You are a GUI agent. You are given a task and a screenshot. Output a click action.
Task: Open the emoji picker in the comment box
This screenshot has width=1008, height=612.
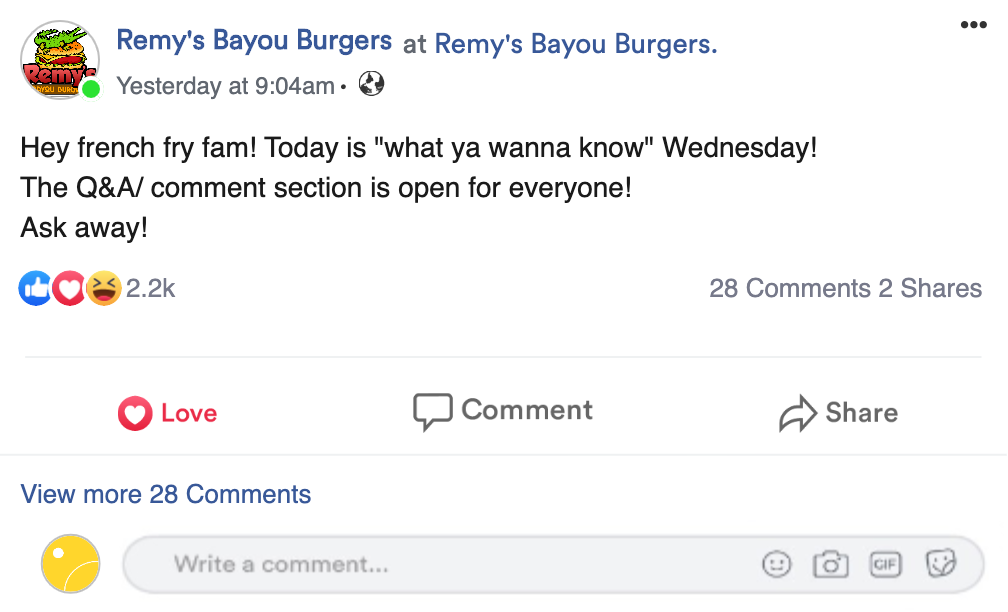click(778, 564)
